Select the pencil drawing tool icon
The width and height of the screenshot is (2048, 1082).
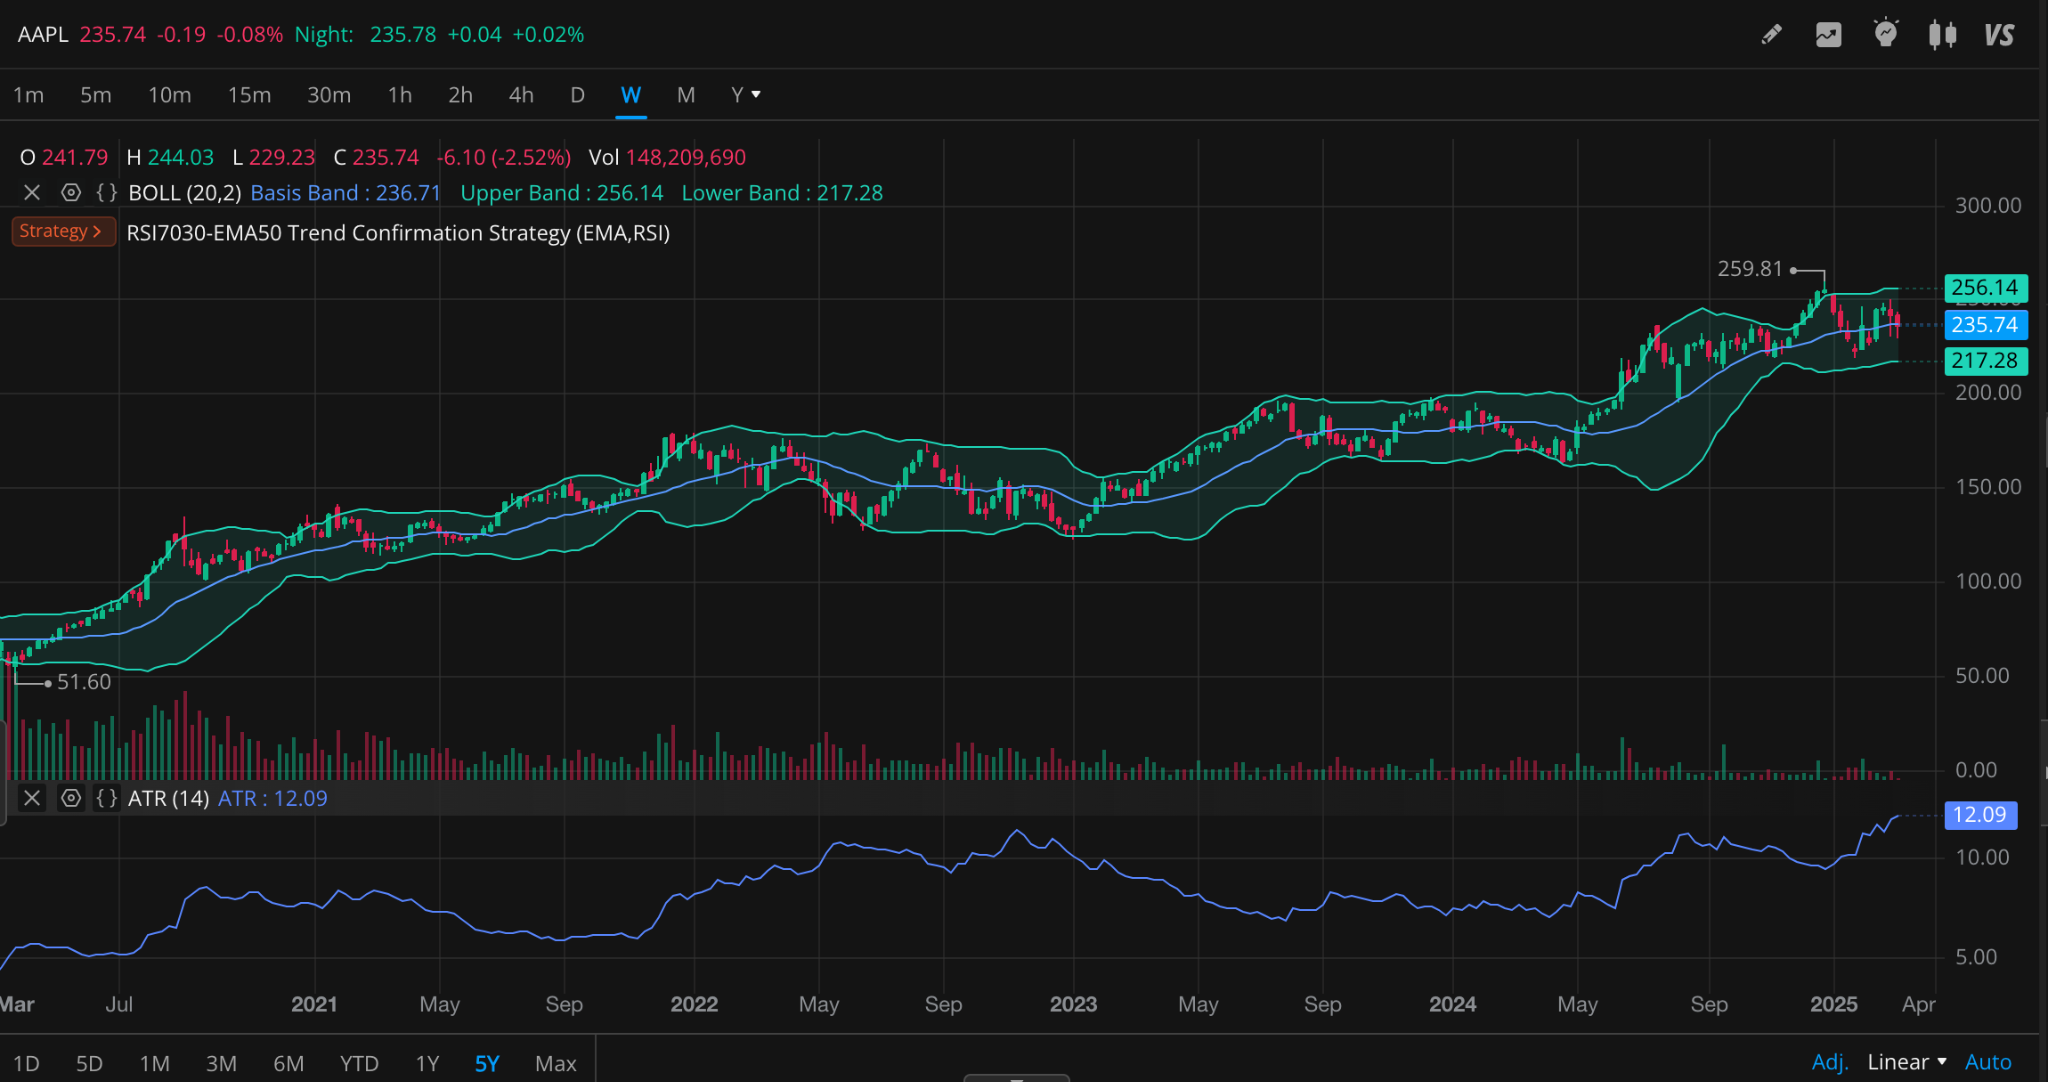click(x=1771, y=35)
